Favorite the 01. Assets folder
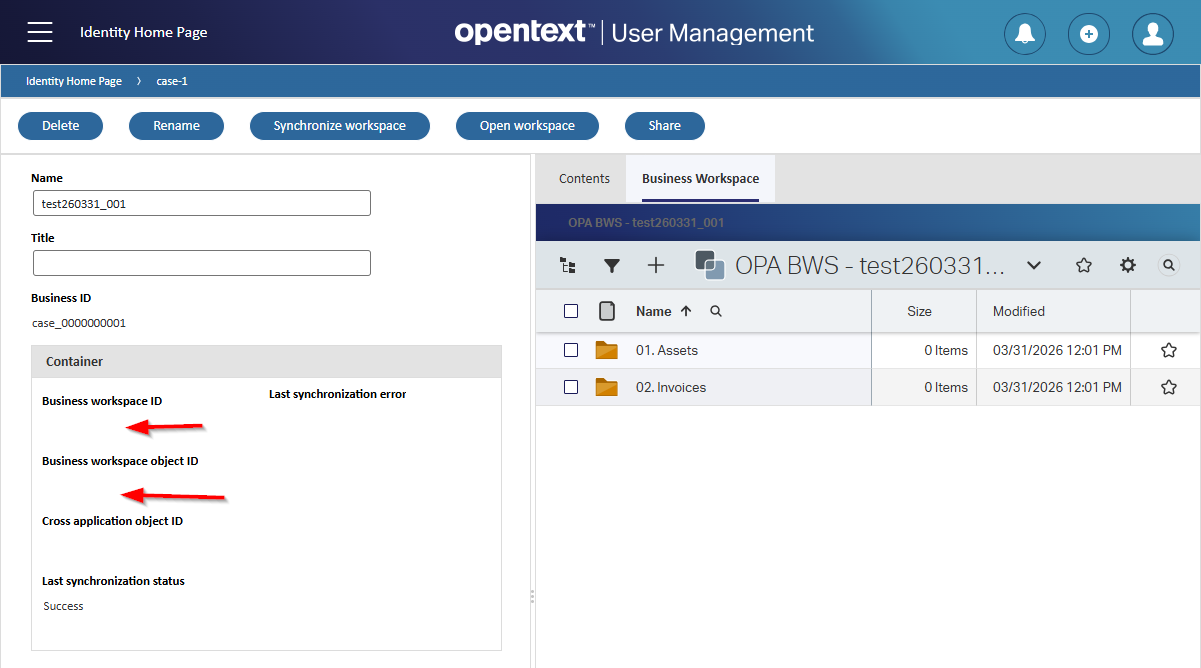The height and width of the screenshot is (668, 1201). pyautogui.click(x=1169, y=350)
